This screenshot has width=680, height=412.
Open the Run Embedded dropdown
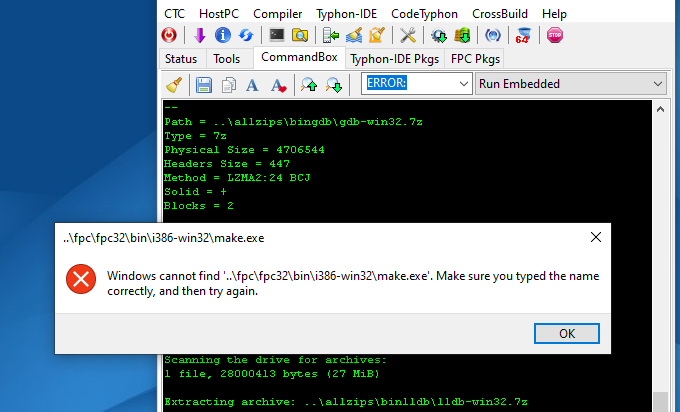pyautogui.click(x=657, y=85)
